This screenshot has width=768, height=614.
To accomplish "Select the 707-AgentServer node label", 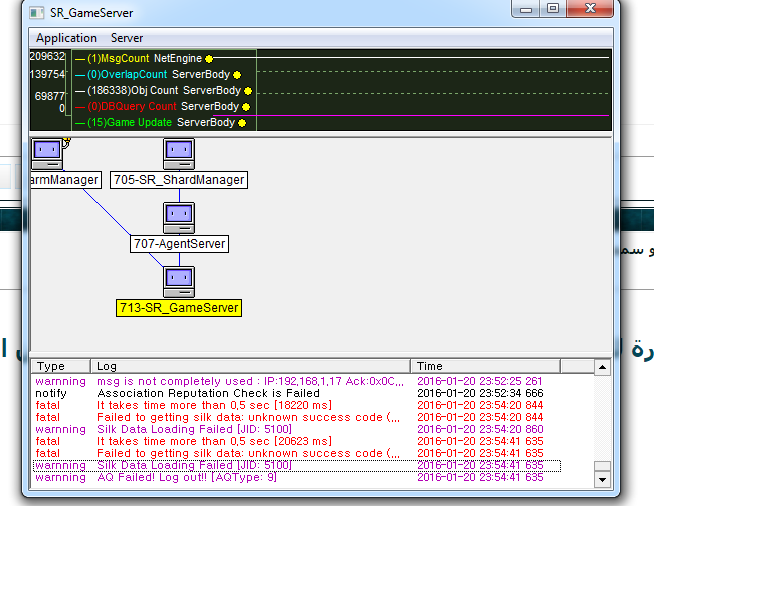I will coord(179,244).
